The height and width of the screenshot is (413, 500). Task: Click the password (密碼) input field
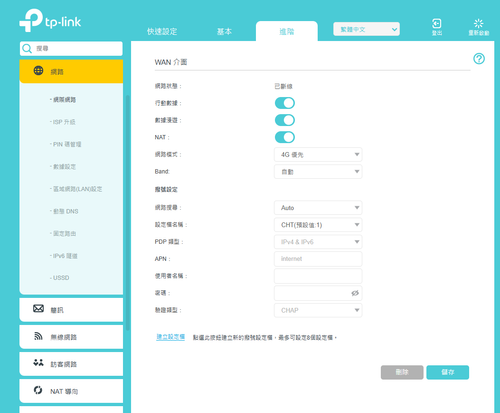(x=318, y=293)
